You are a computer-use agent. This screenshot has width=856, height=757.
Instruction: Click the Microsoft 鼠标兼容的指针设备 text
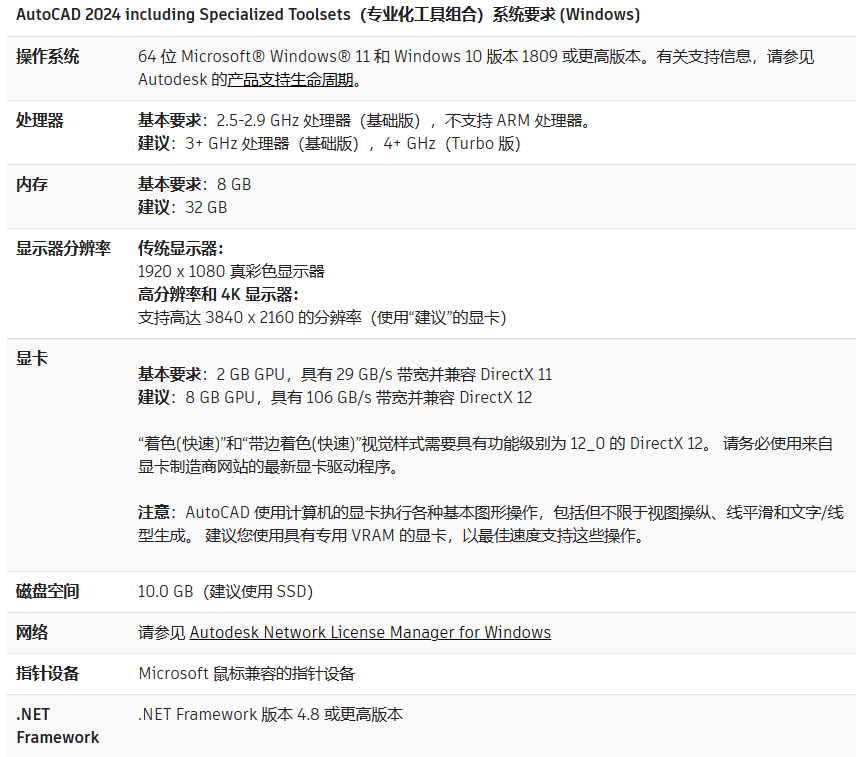[x=246, y=673]
